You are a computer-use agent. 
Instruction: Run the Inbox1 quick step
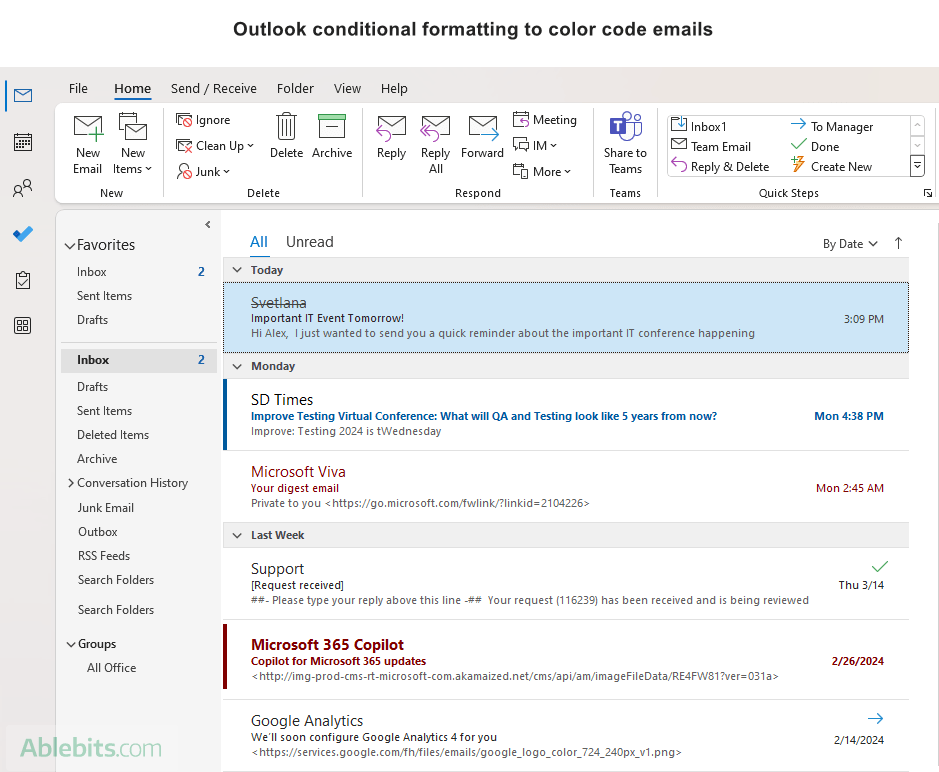click(x=699, y=126)
